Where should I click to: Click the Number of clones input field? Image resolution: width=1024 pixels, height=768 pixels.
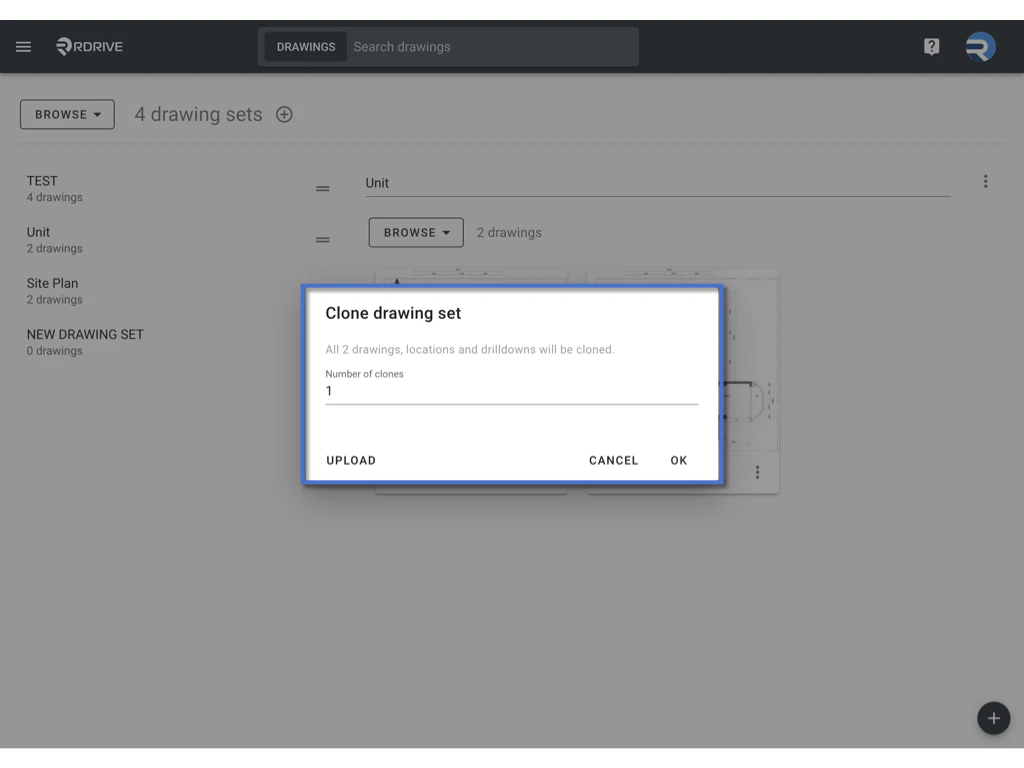pyautogui.click(x=511, y=391)
